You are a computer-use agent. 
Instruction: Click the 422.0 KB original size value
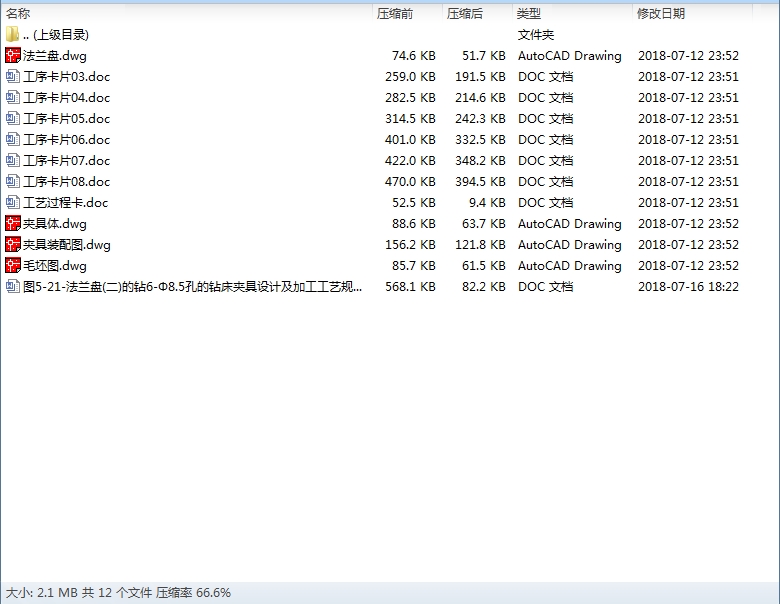click(x=410, y=160)
